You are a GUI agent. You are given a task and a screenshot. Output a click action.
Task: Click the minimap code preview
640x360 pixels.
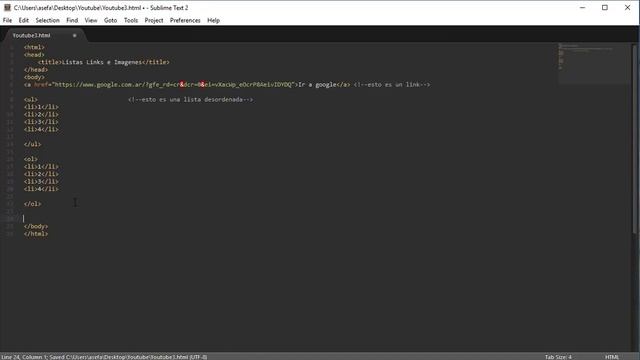pyautogui.click(x=593, y=63)
